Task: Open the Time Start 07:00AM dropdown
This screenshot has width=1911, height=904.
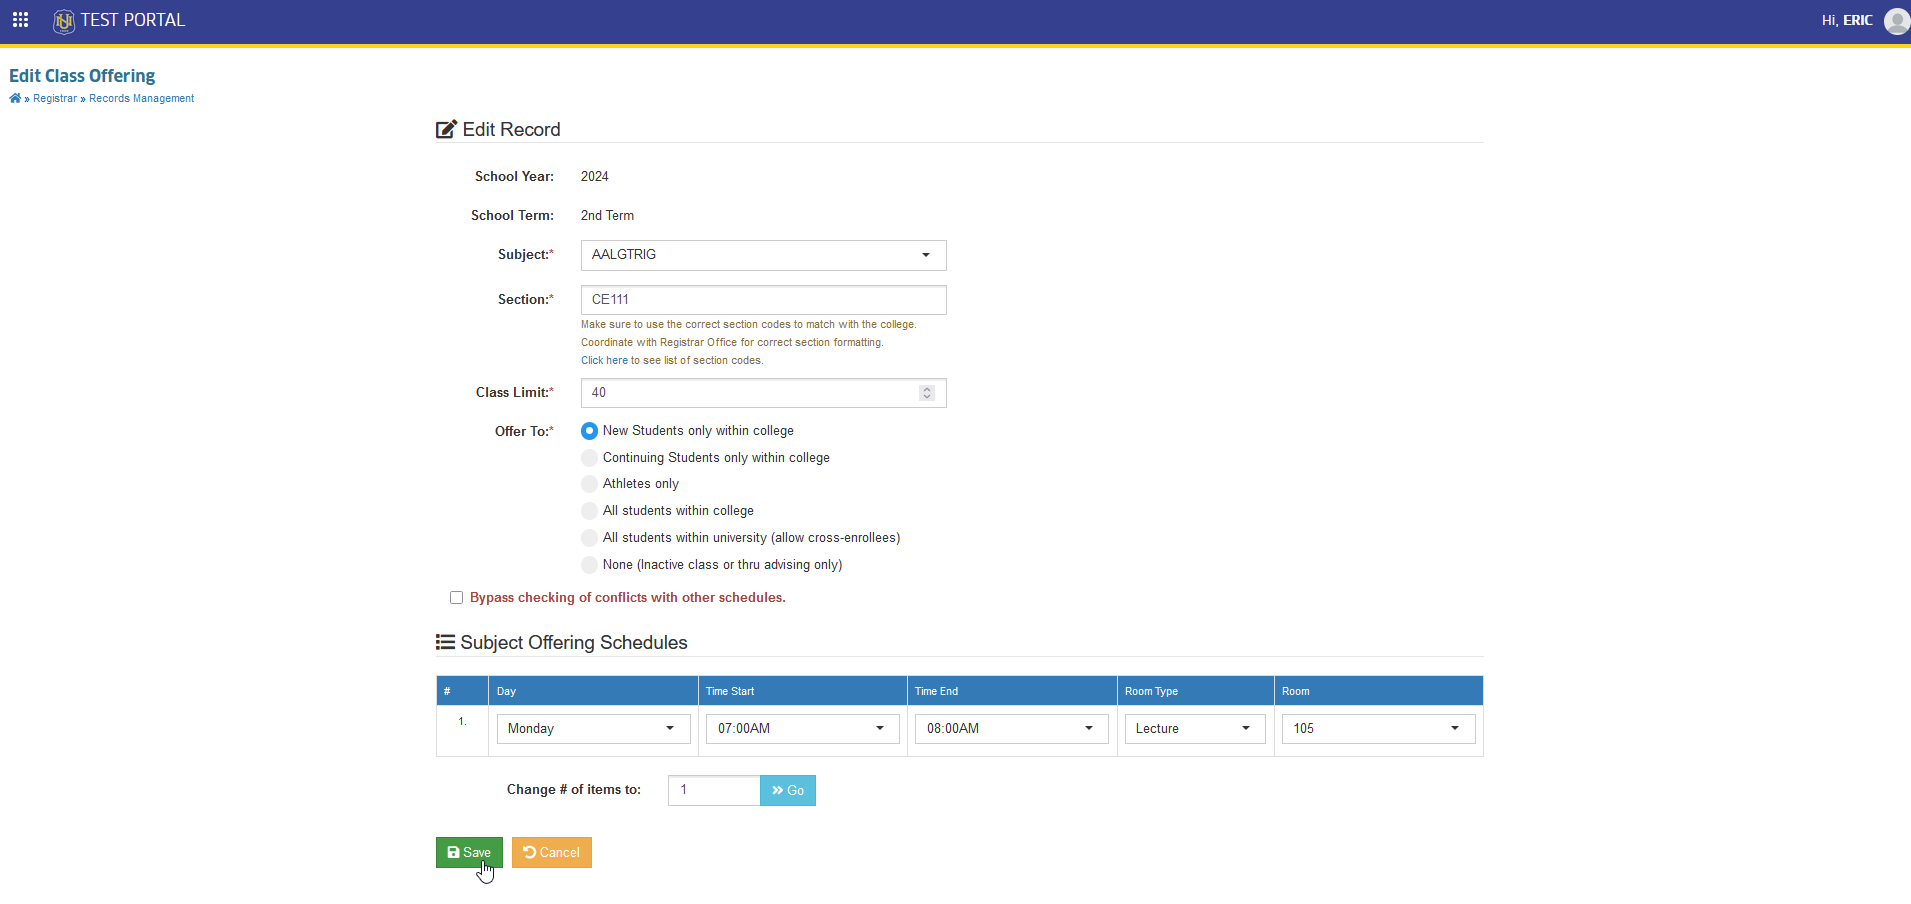Action: click(802, 729)
